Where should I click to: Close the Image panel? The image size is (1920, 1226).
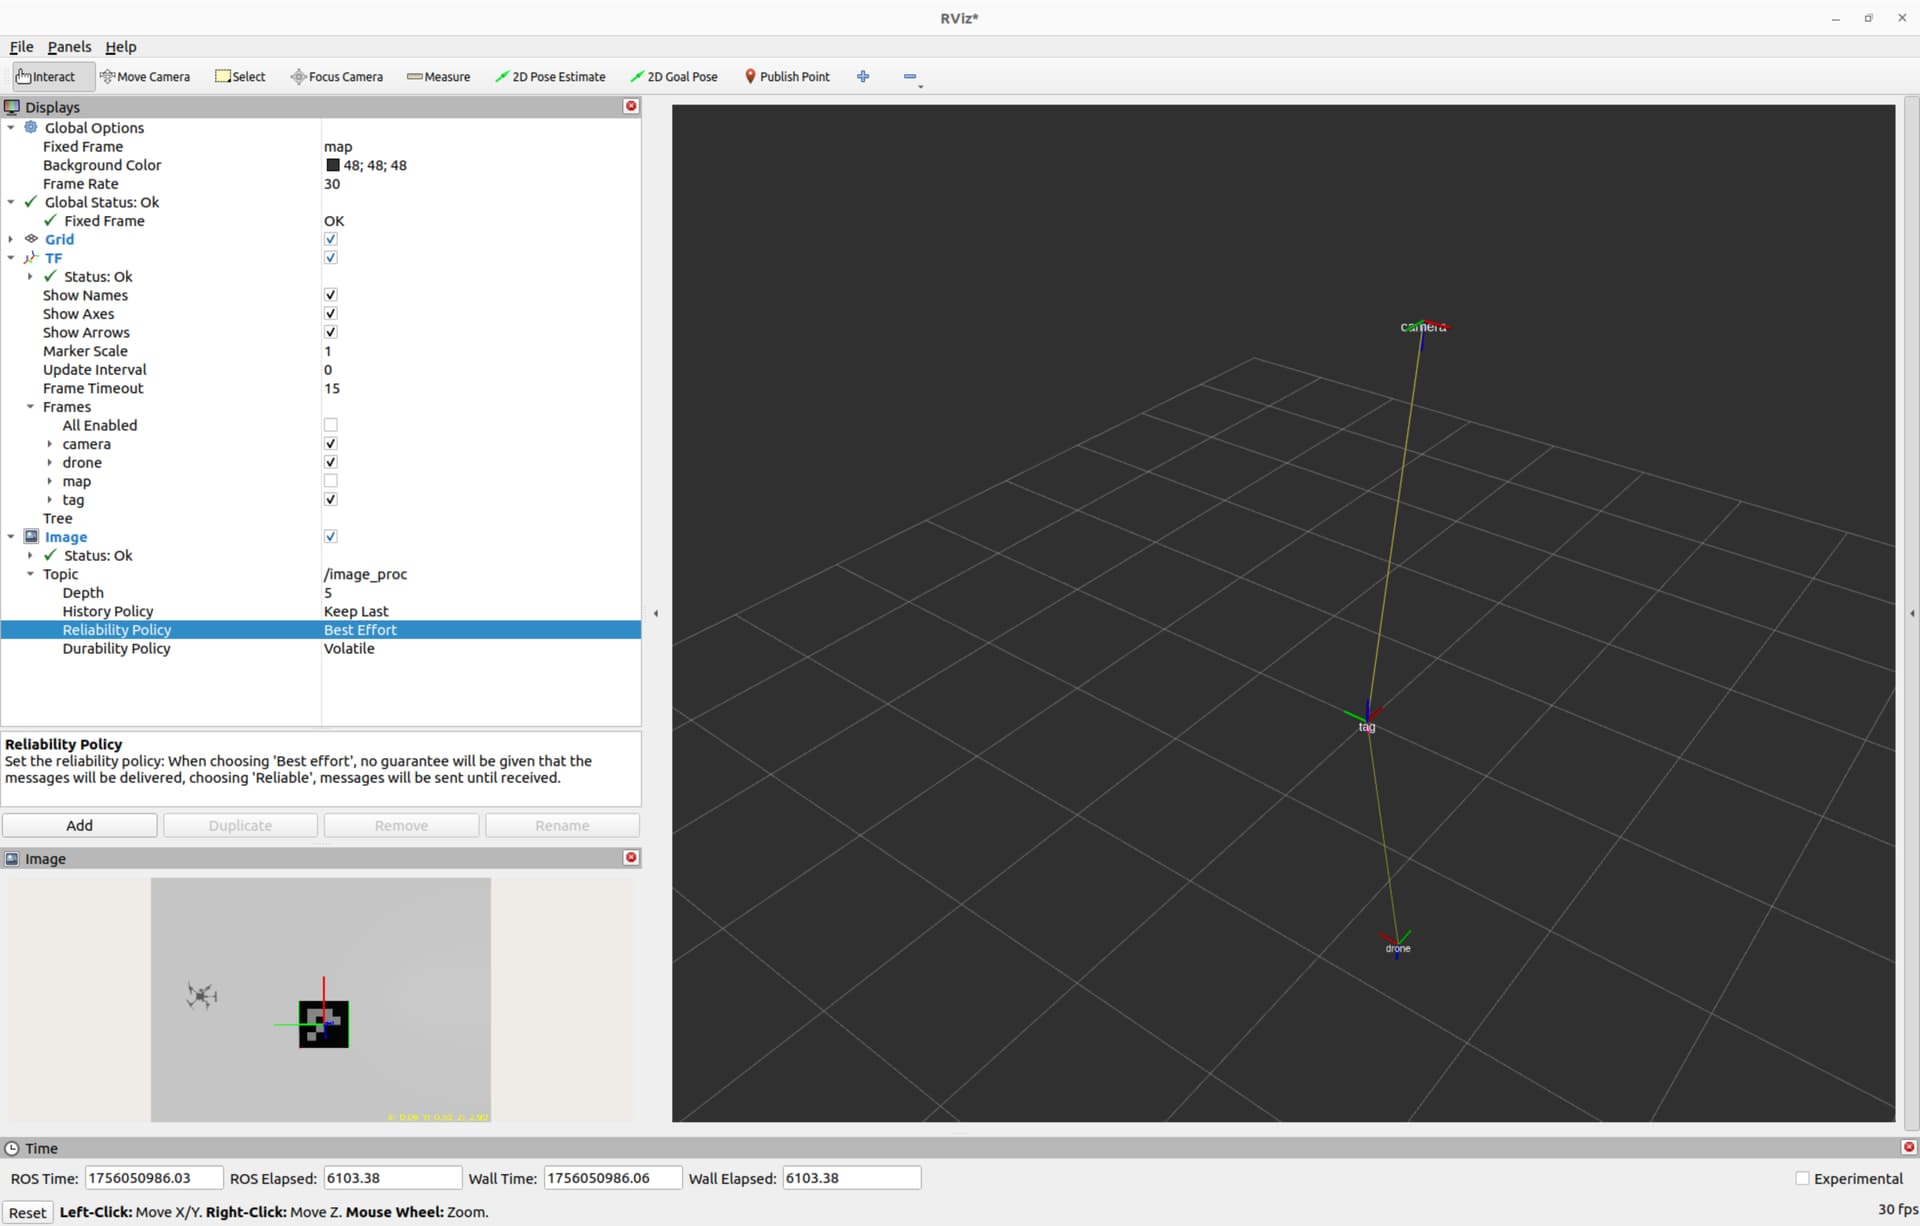coord(631,857)
